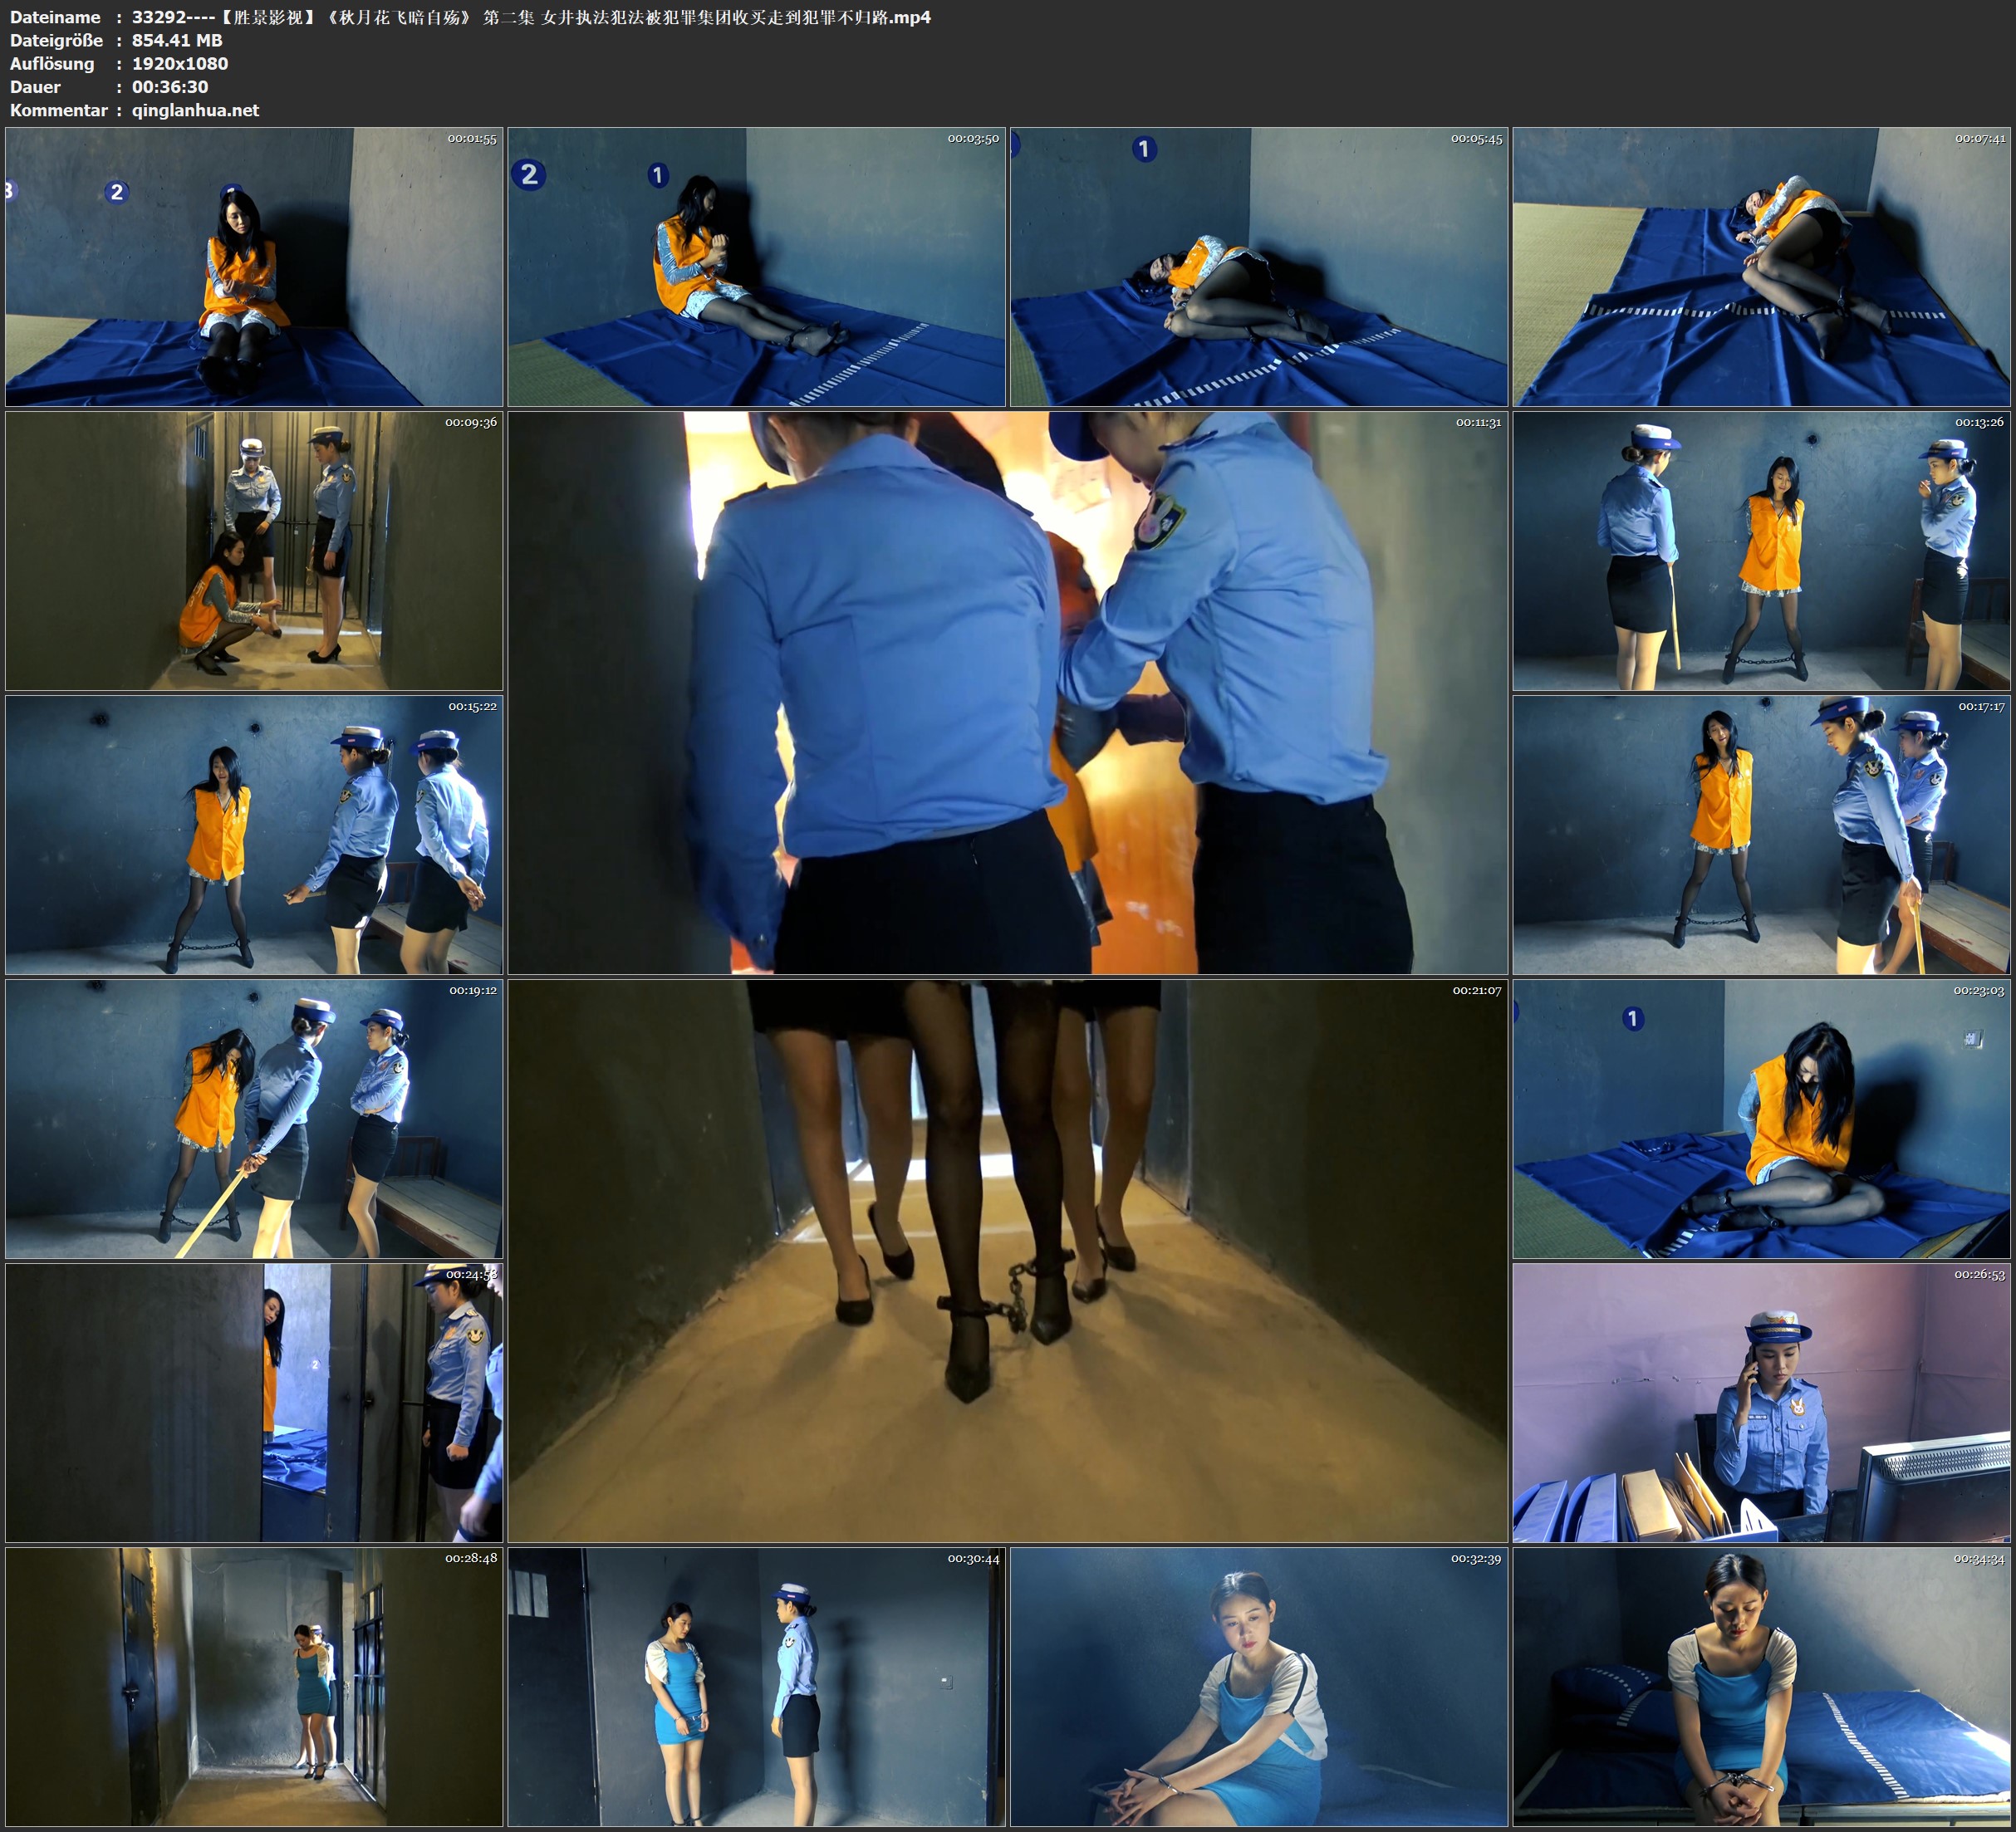Click the Dateiname filename text
This screenshot has height=1832, width=2016.
(x=530, y=17)
